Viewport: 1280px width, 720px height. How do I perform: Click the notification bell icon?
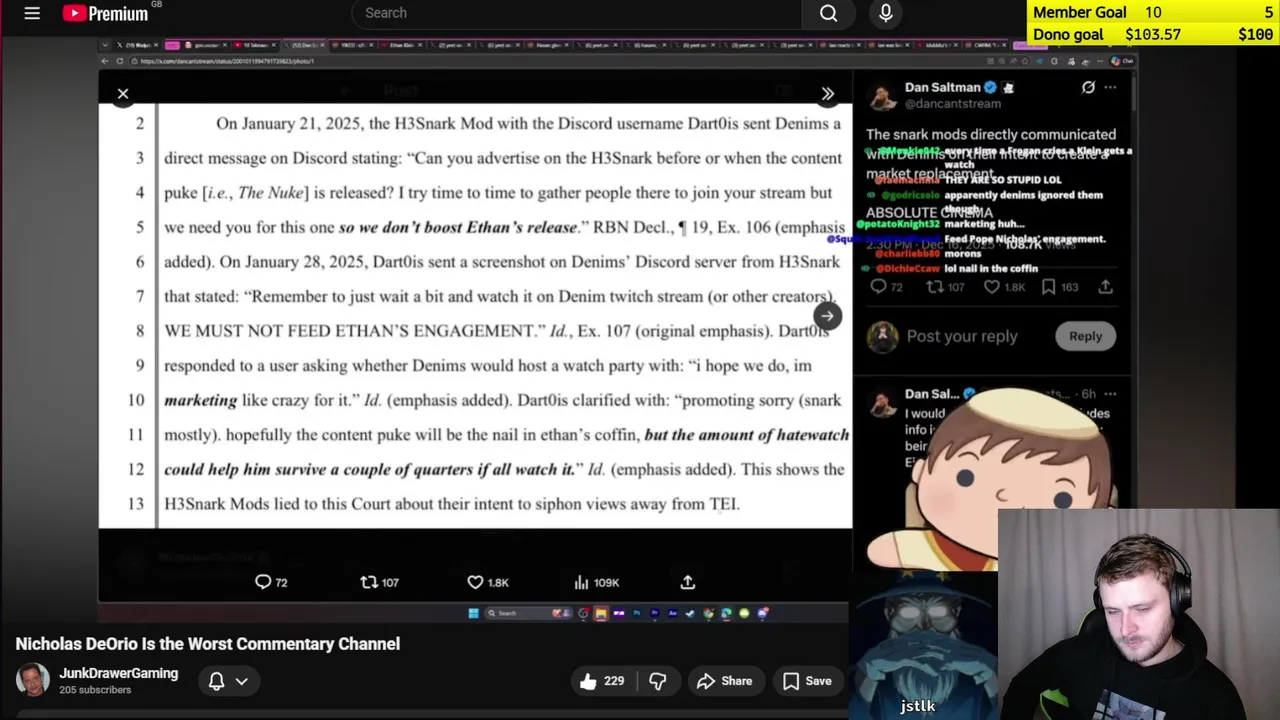coord(216,681)
